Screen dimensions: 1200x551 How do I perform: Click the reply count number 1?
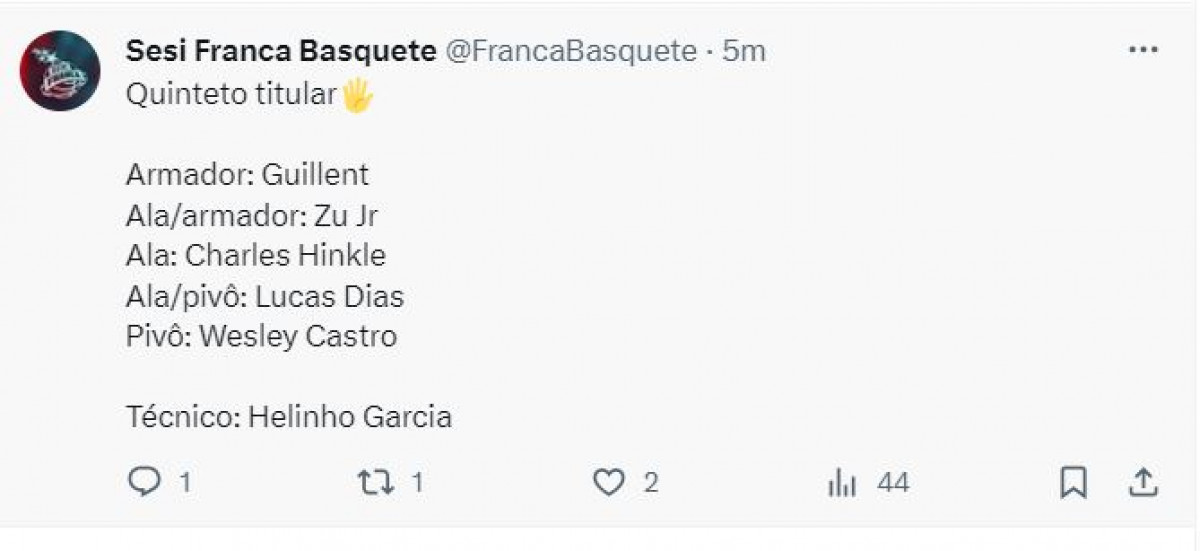tap(185, 484)
